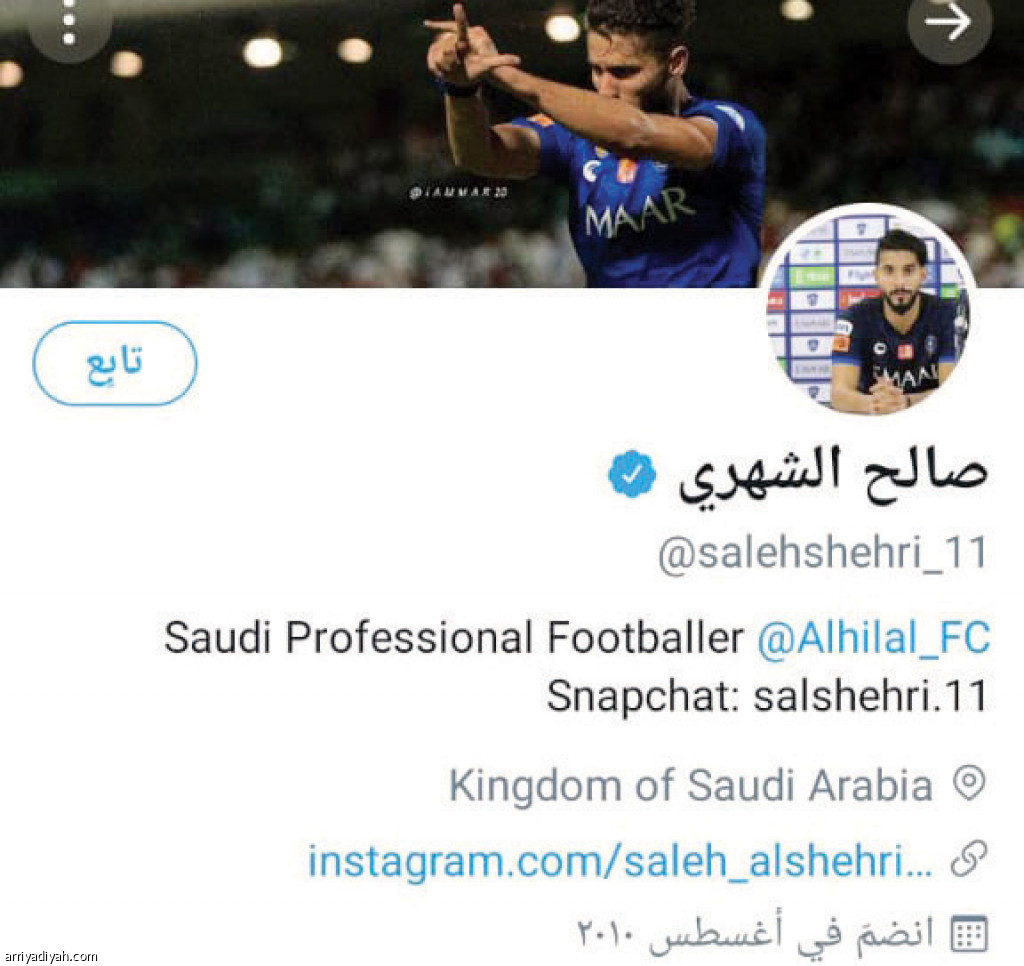Viewport: 1024px width, 966px height.
Task: Select the @salehshehri_11 handle text
Action: (824, 554)
